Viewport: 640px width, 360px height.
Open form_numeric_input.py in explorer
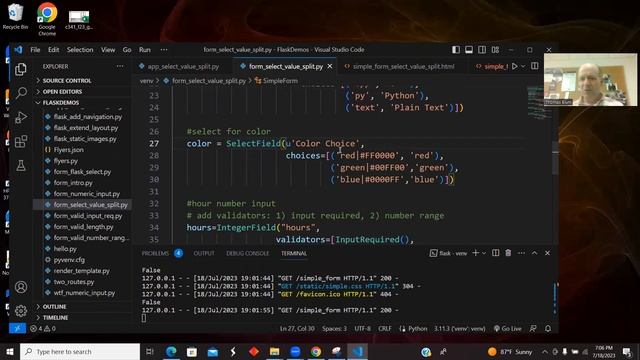pos(87,194)
